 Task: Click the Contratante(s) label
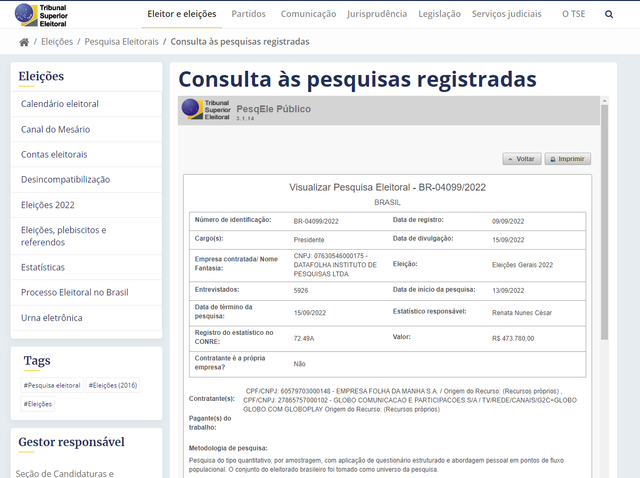(x=212, y=398)
